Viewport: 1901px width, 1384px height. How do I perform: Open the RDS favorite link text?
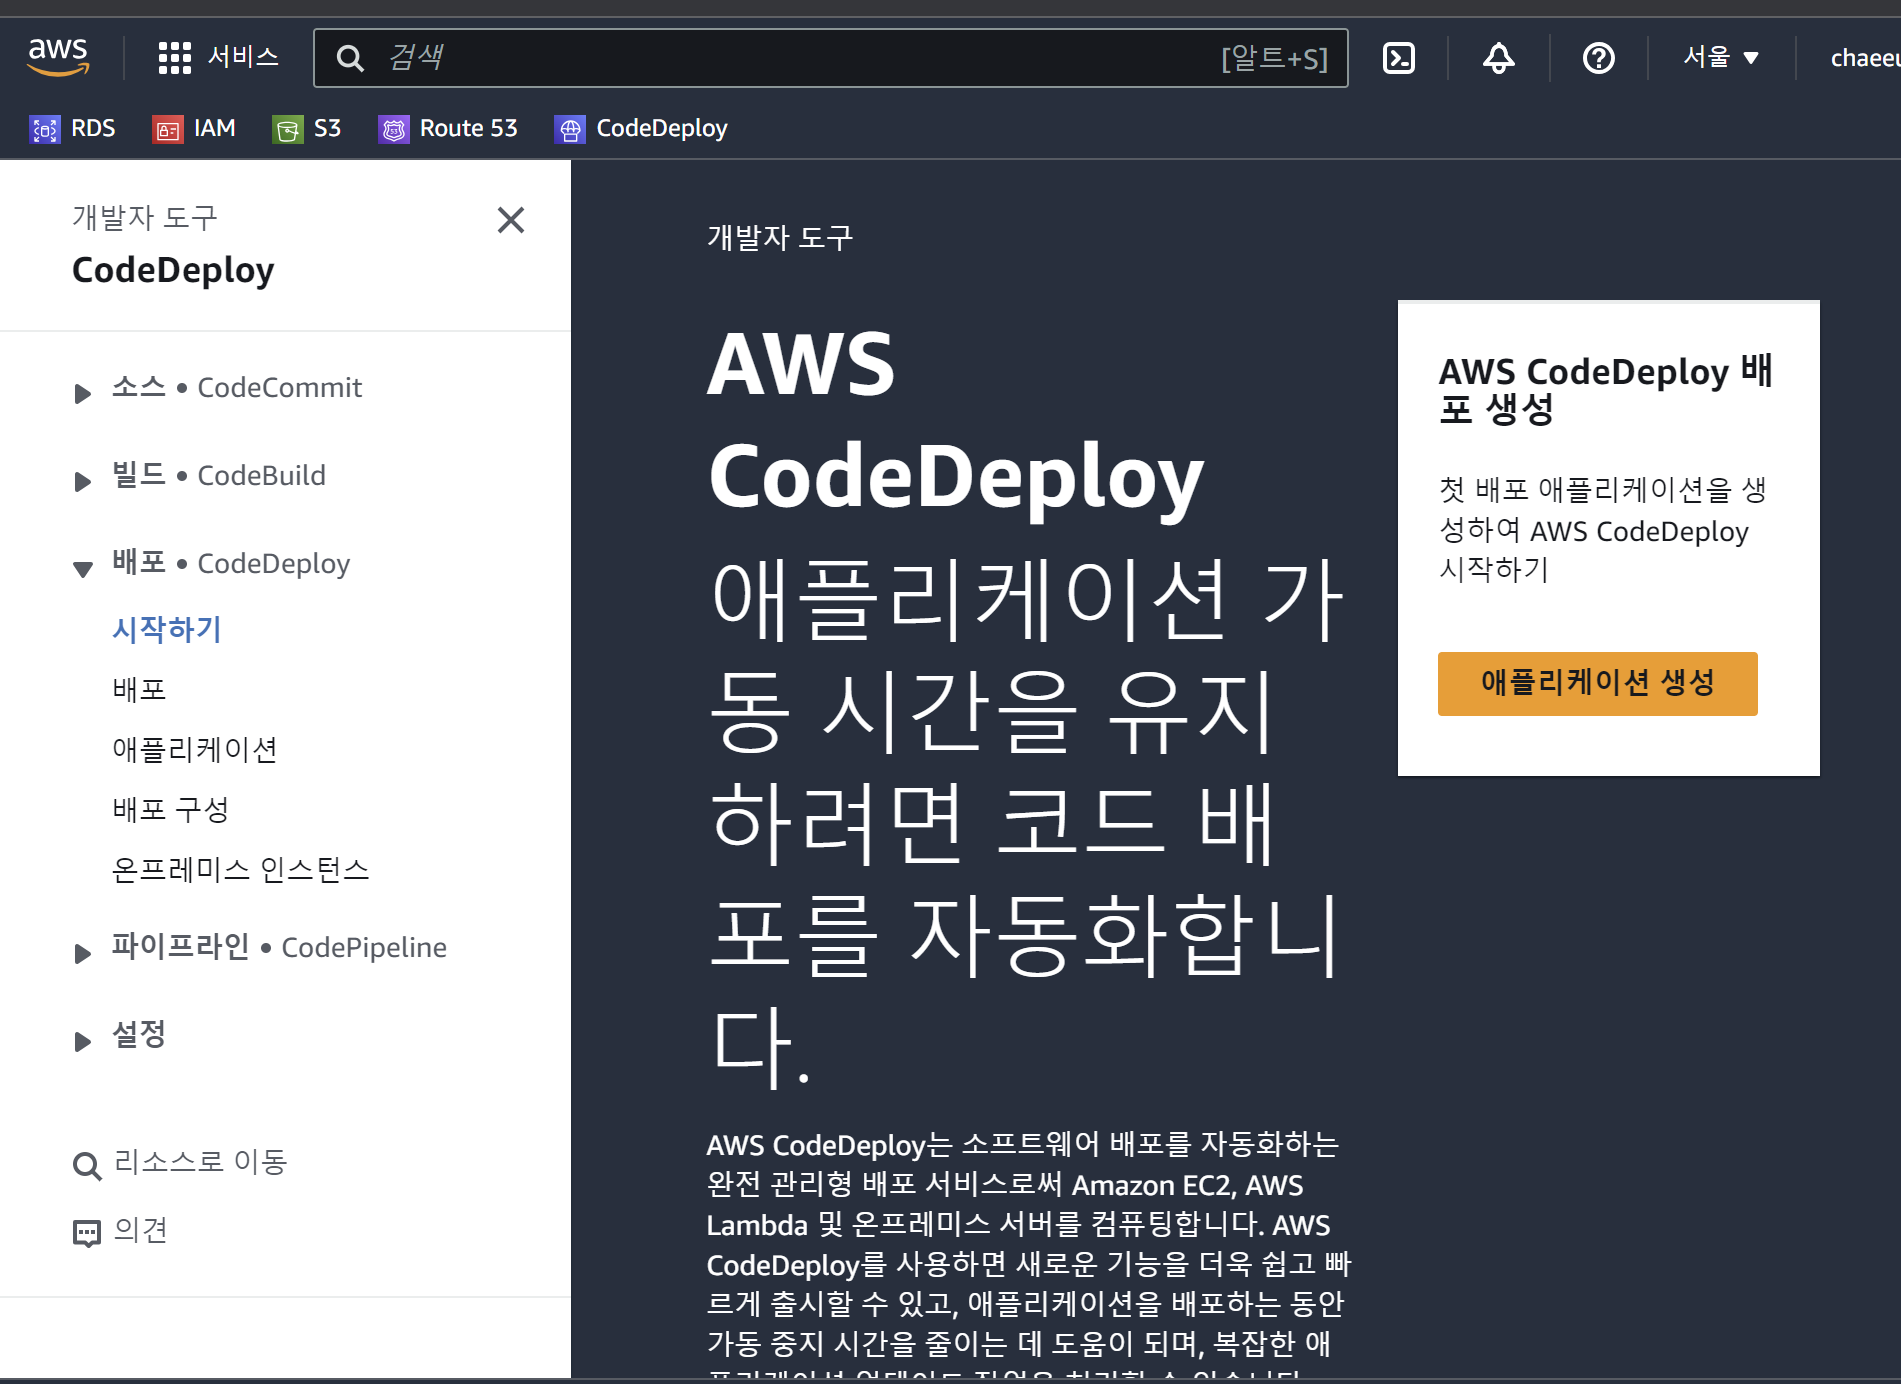93,129
